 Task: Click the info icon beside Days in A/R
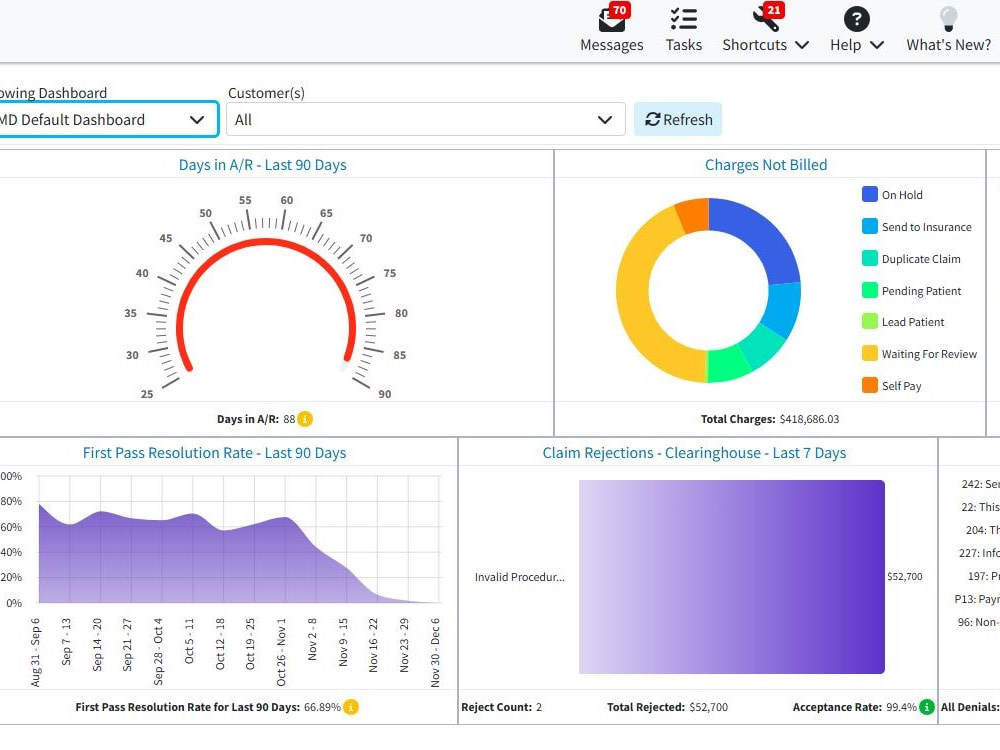pyautogui.click(x=305, y=419)
